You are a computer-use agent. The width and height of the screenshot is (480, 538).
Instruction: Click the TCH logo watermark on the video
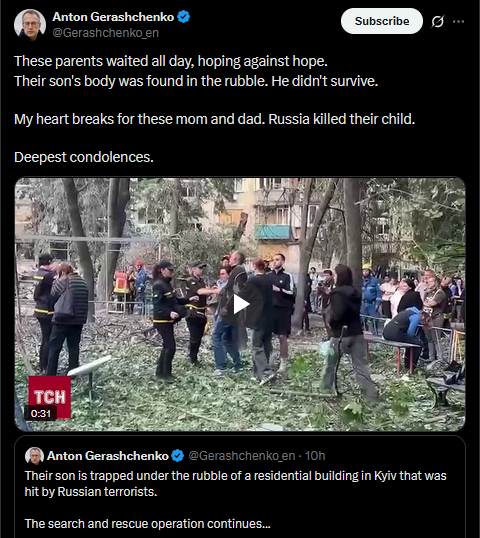tap(50, 397)
